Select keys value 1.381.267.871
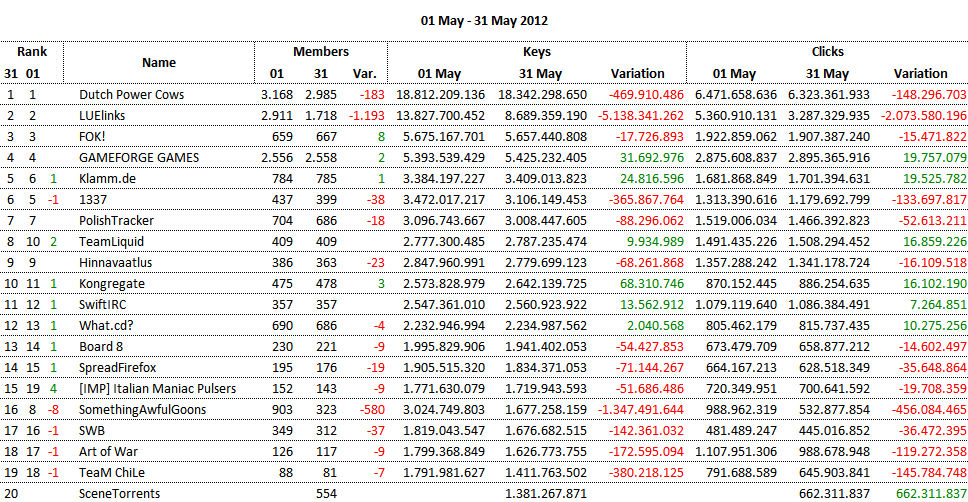 click(546, 493)
